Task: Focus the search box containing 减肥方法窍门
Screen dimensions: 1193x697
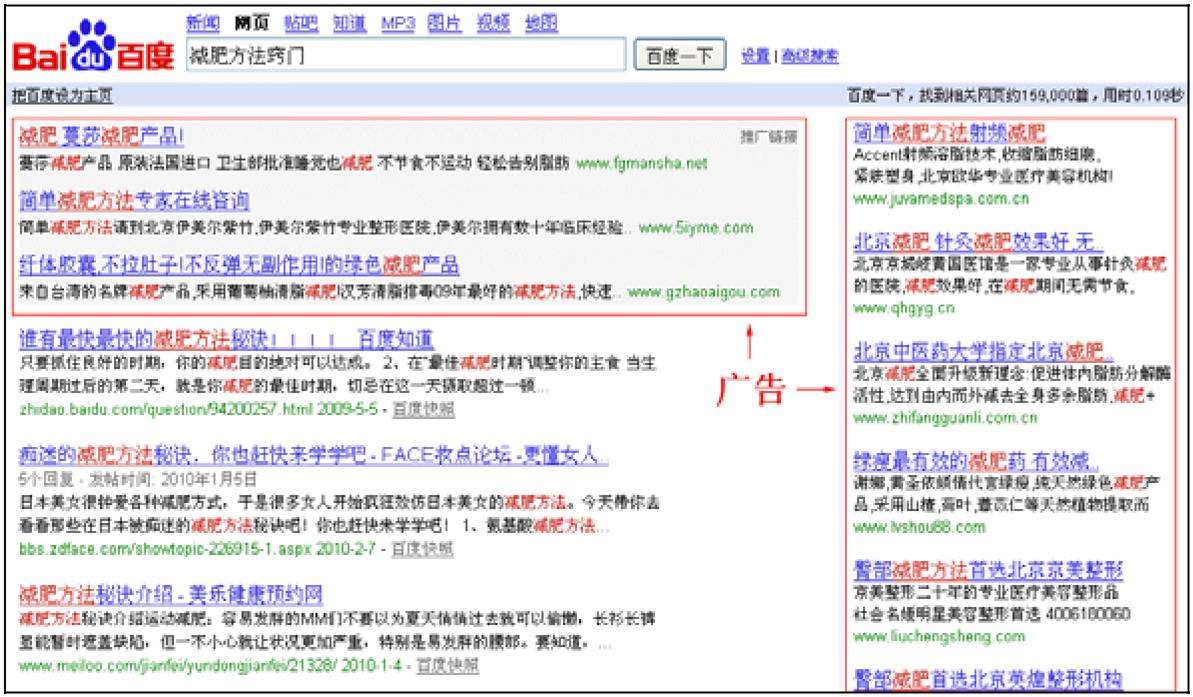Action: (406, 56)
